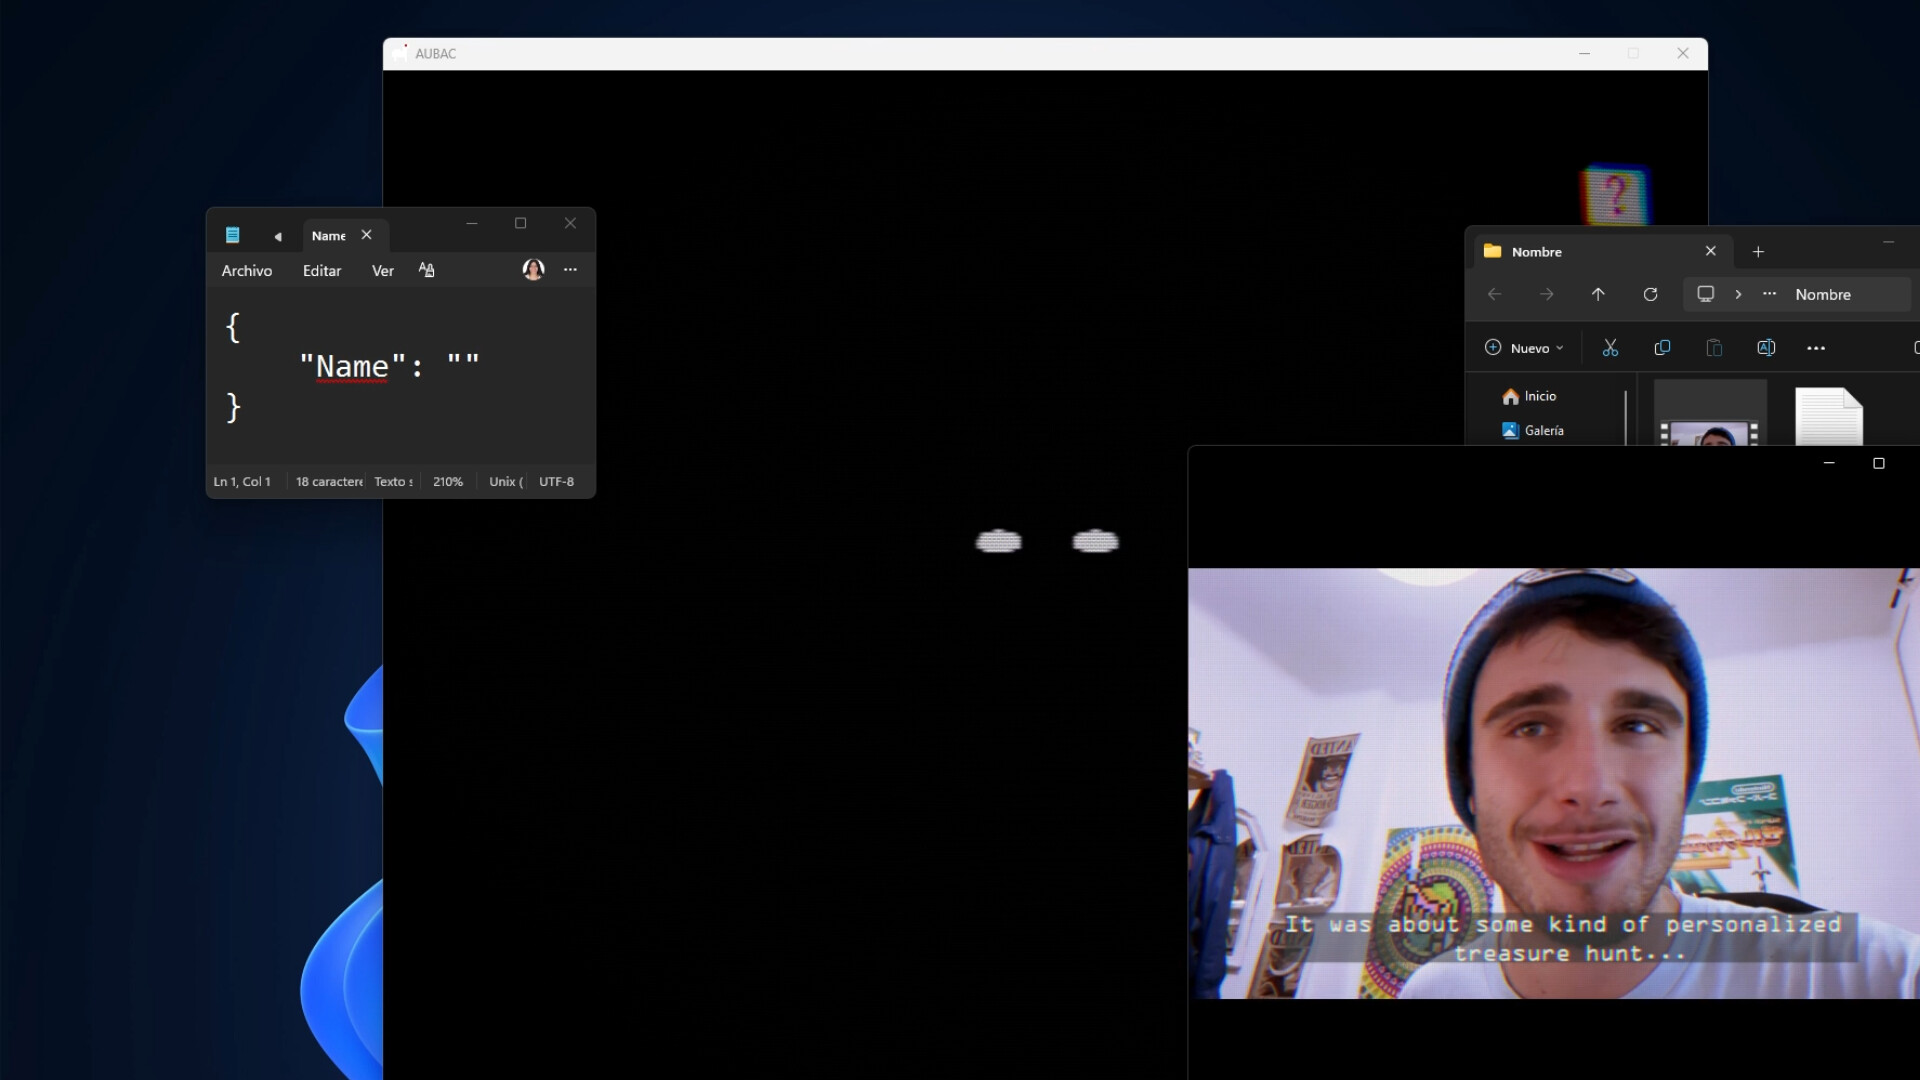The width and height of the screenshot is (1920, 1080).
Task: Go up one folder in File Explorer
Action: click(1598, 294)
